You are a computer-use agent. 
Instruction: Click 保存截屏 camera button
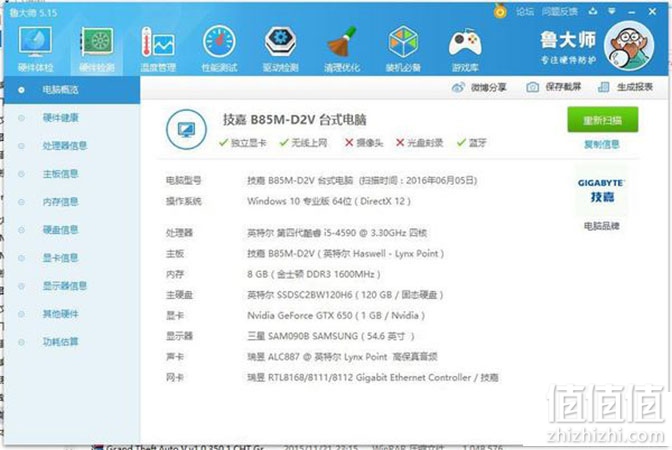tap(554, 87)
